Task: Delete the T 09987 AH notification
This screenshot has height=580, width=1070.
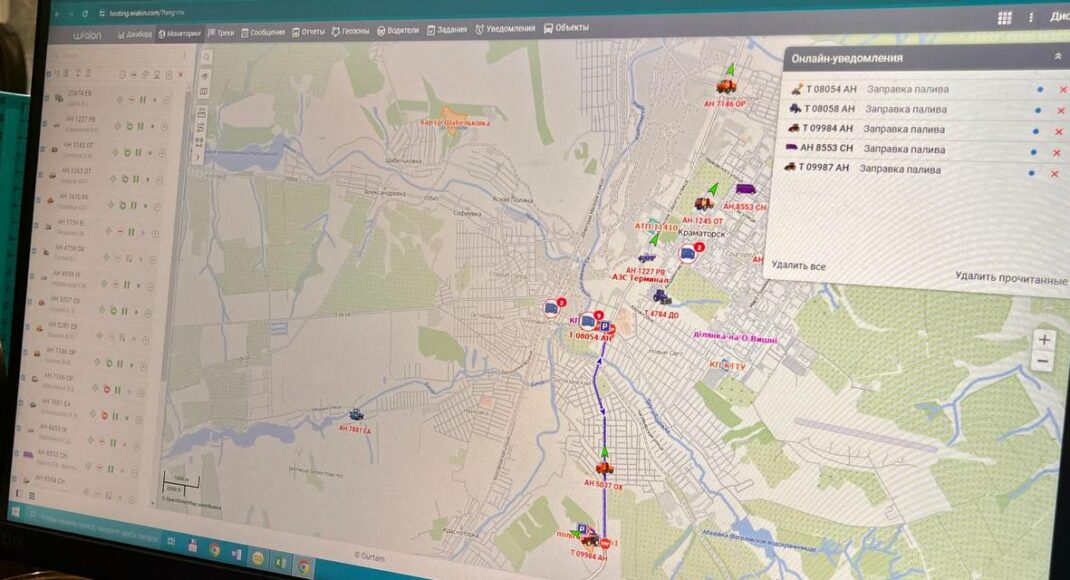Action: pyautogui.click(x=1054, y=174)
